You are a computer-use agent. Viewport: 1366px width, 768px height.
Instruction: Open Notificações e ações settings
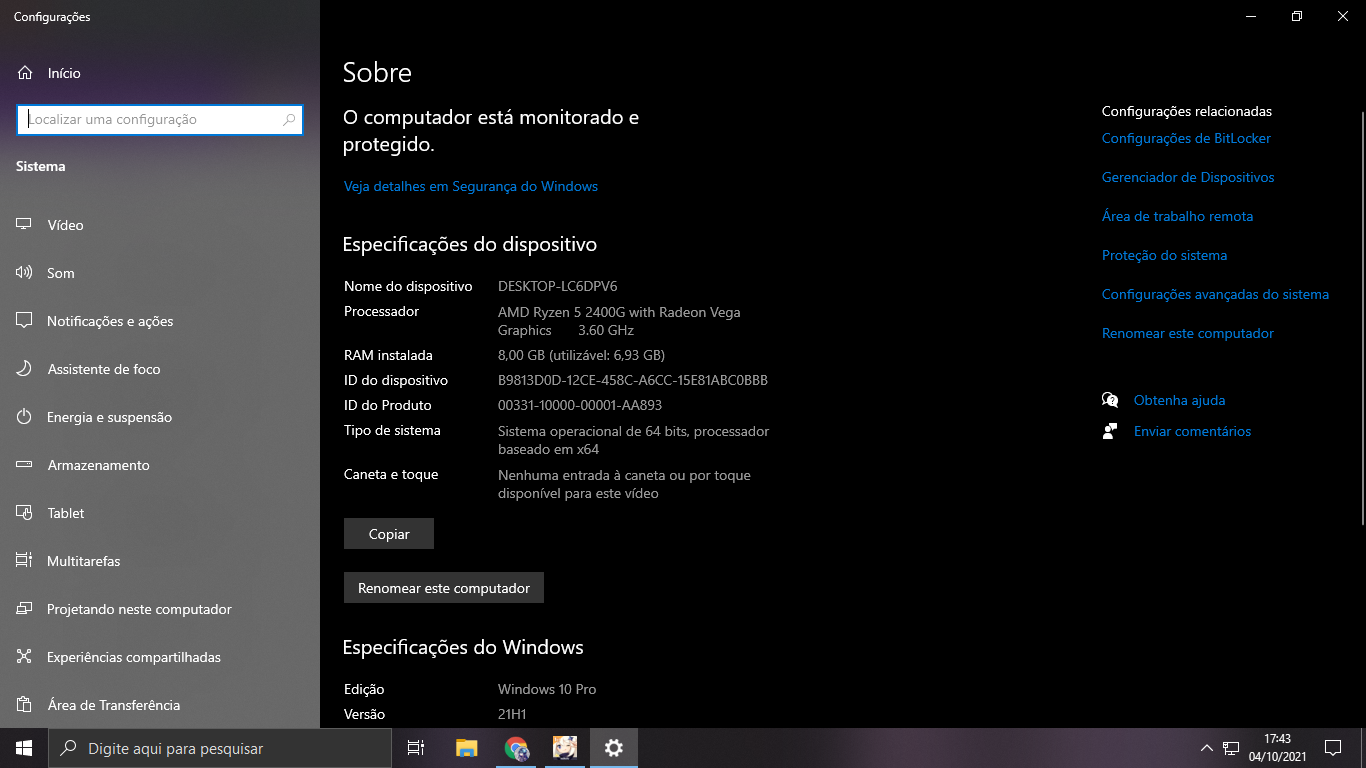click(x=160, y=321)
